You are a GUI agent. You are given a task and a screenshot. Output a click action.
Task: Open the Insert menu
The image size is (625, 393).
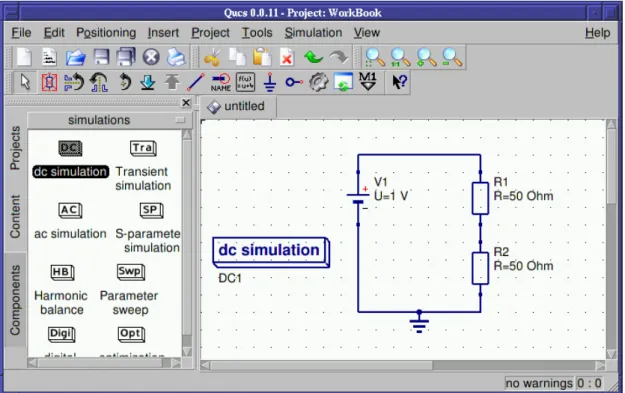163,33
